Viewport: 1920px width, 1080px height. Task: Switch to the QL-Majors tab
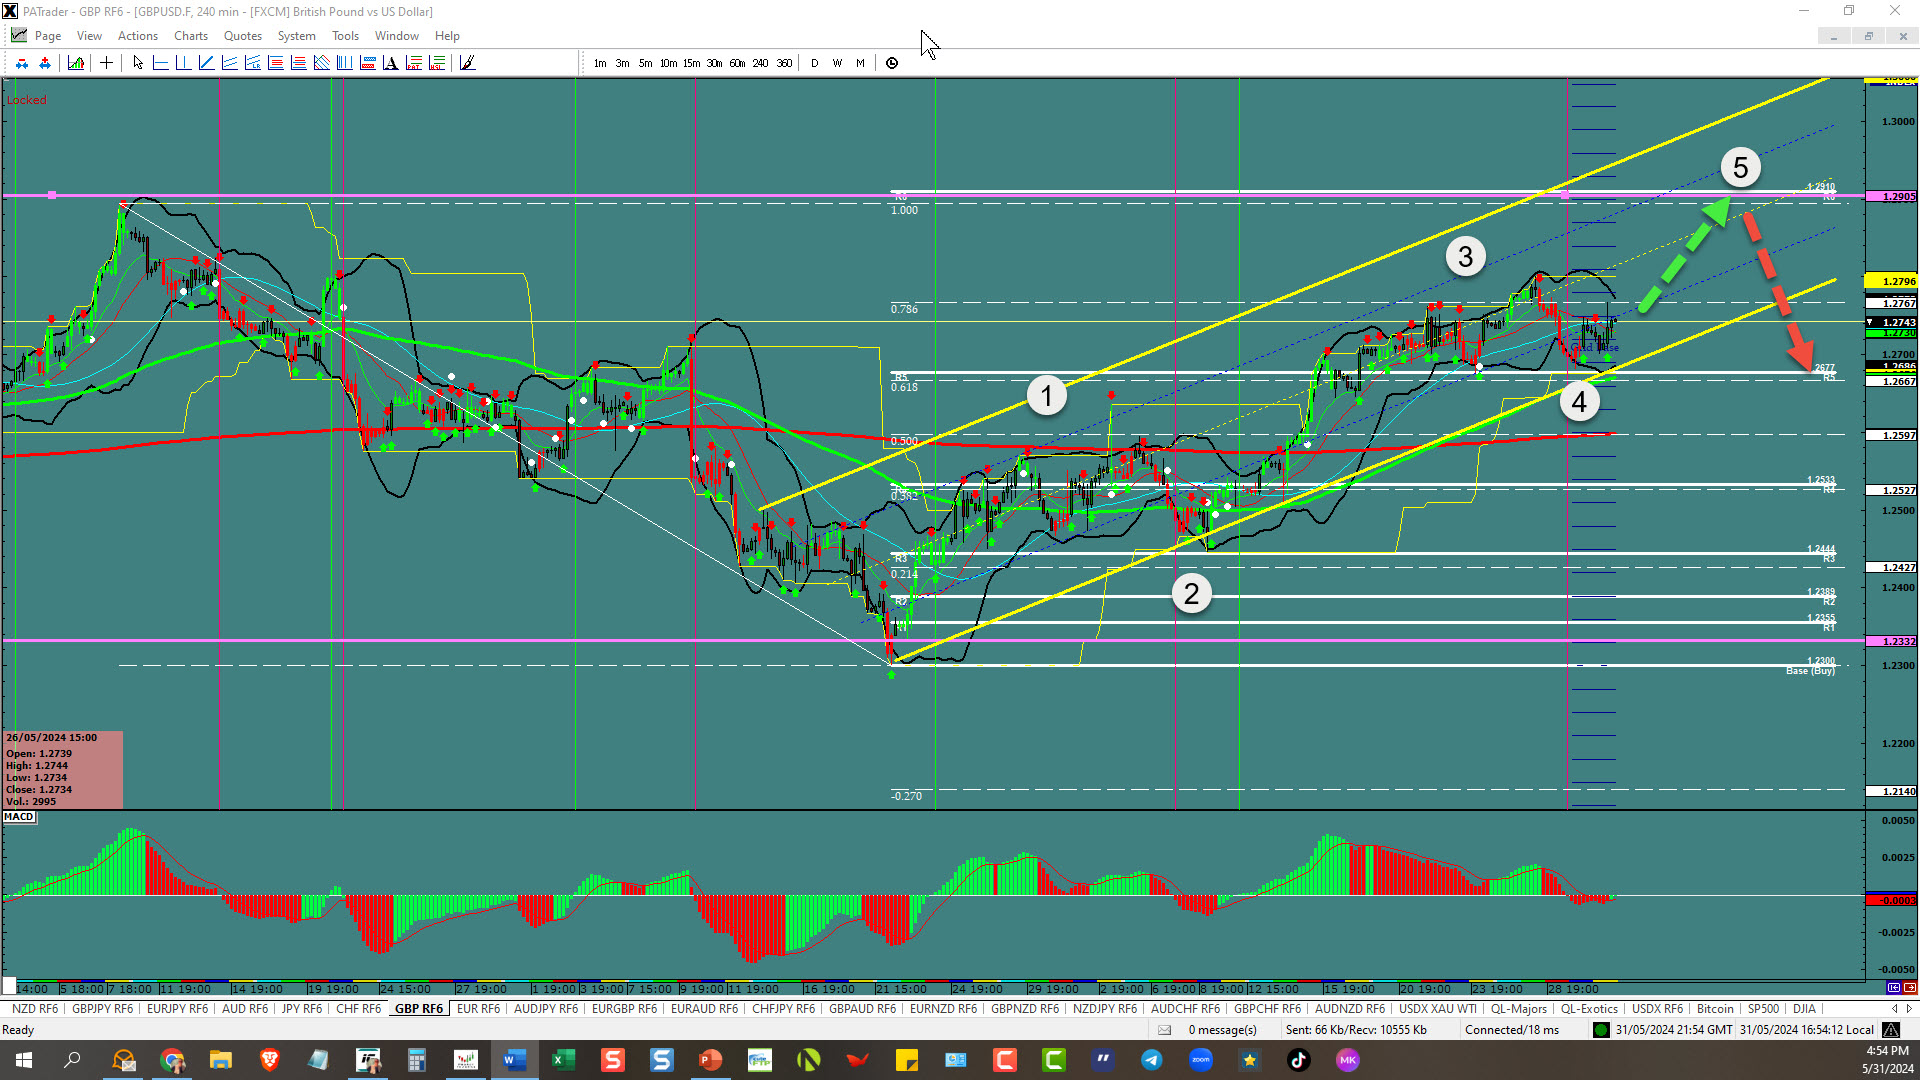1519,1009
